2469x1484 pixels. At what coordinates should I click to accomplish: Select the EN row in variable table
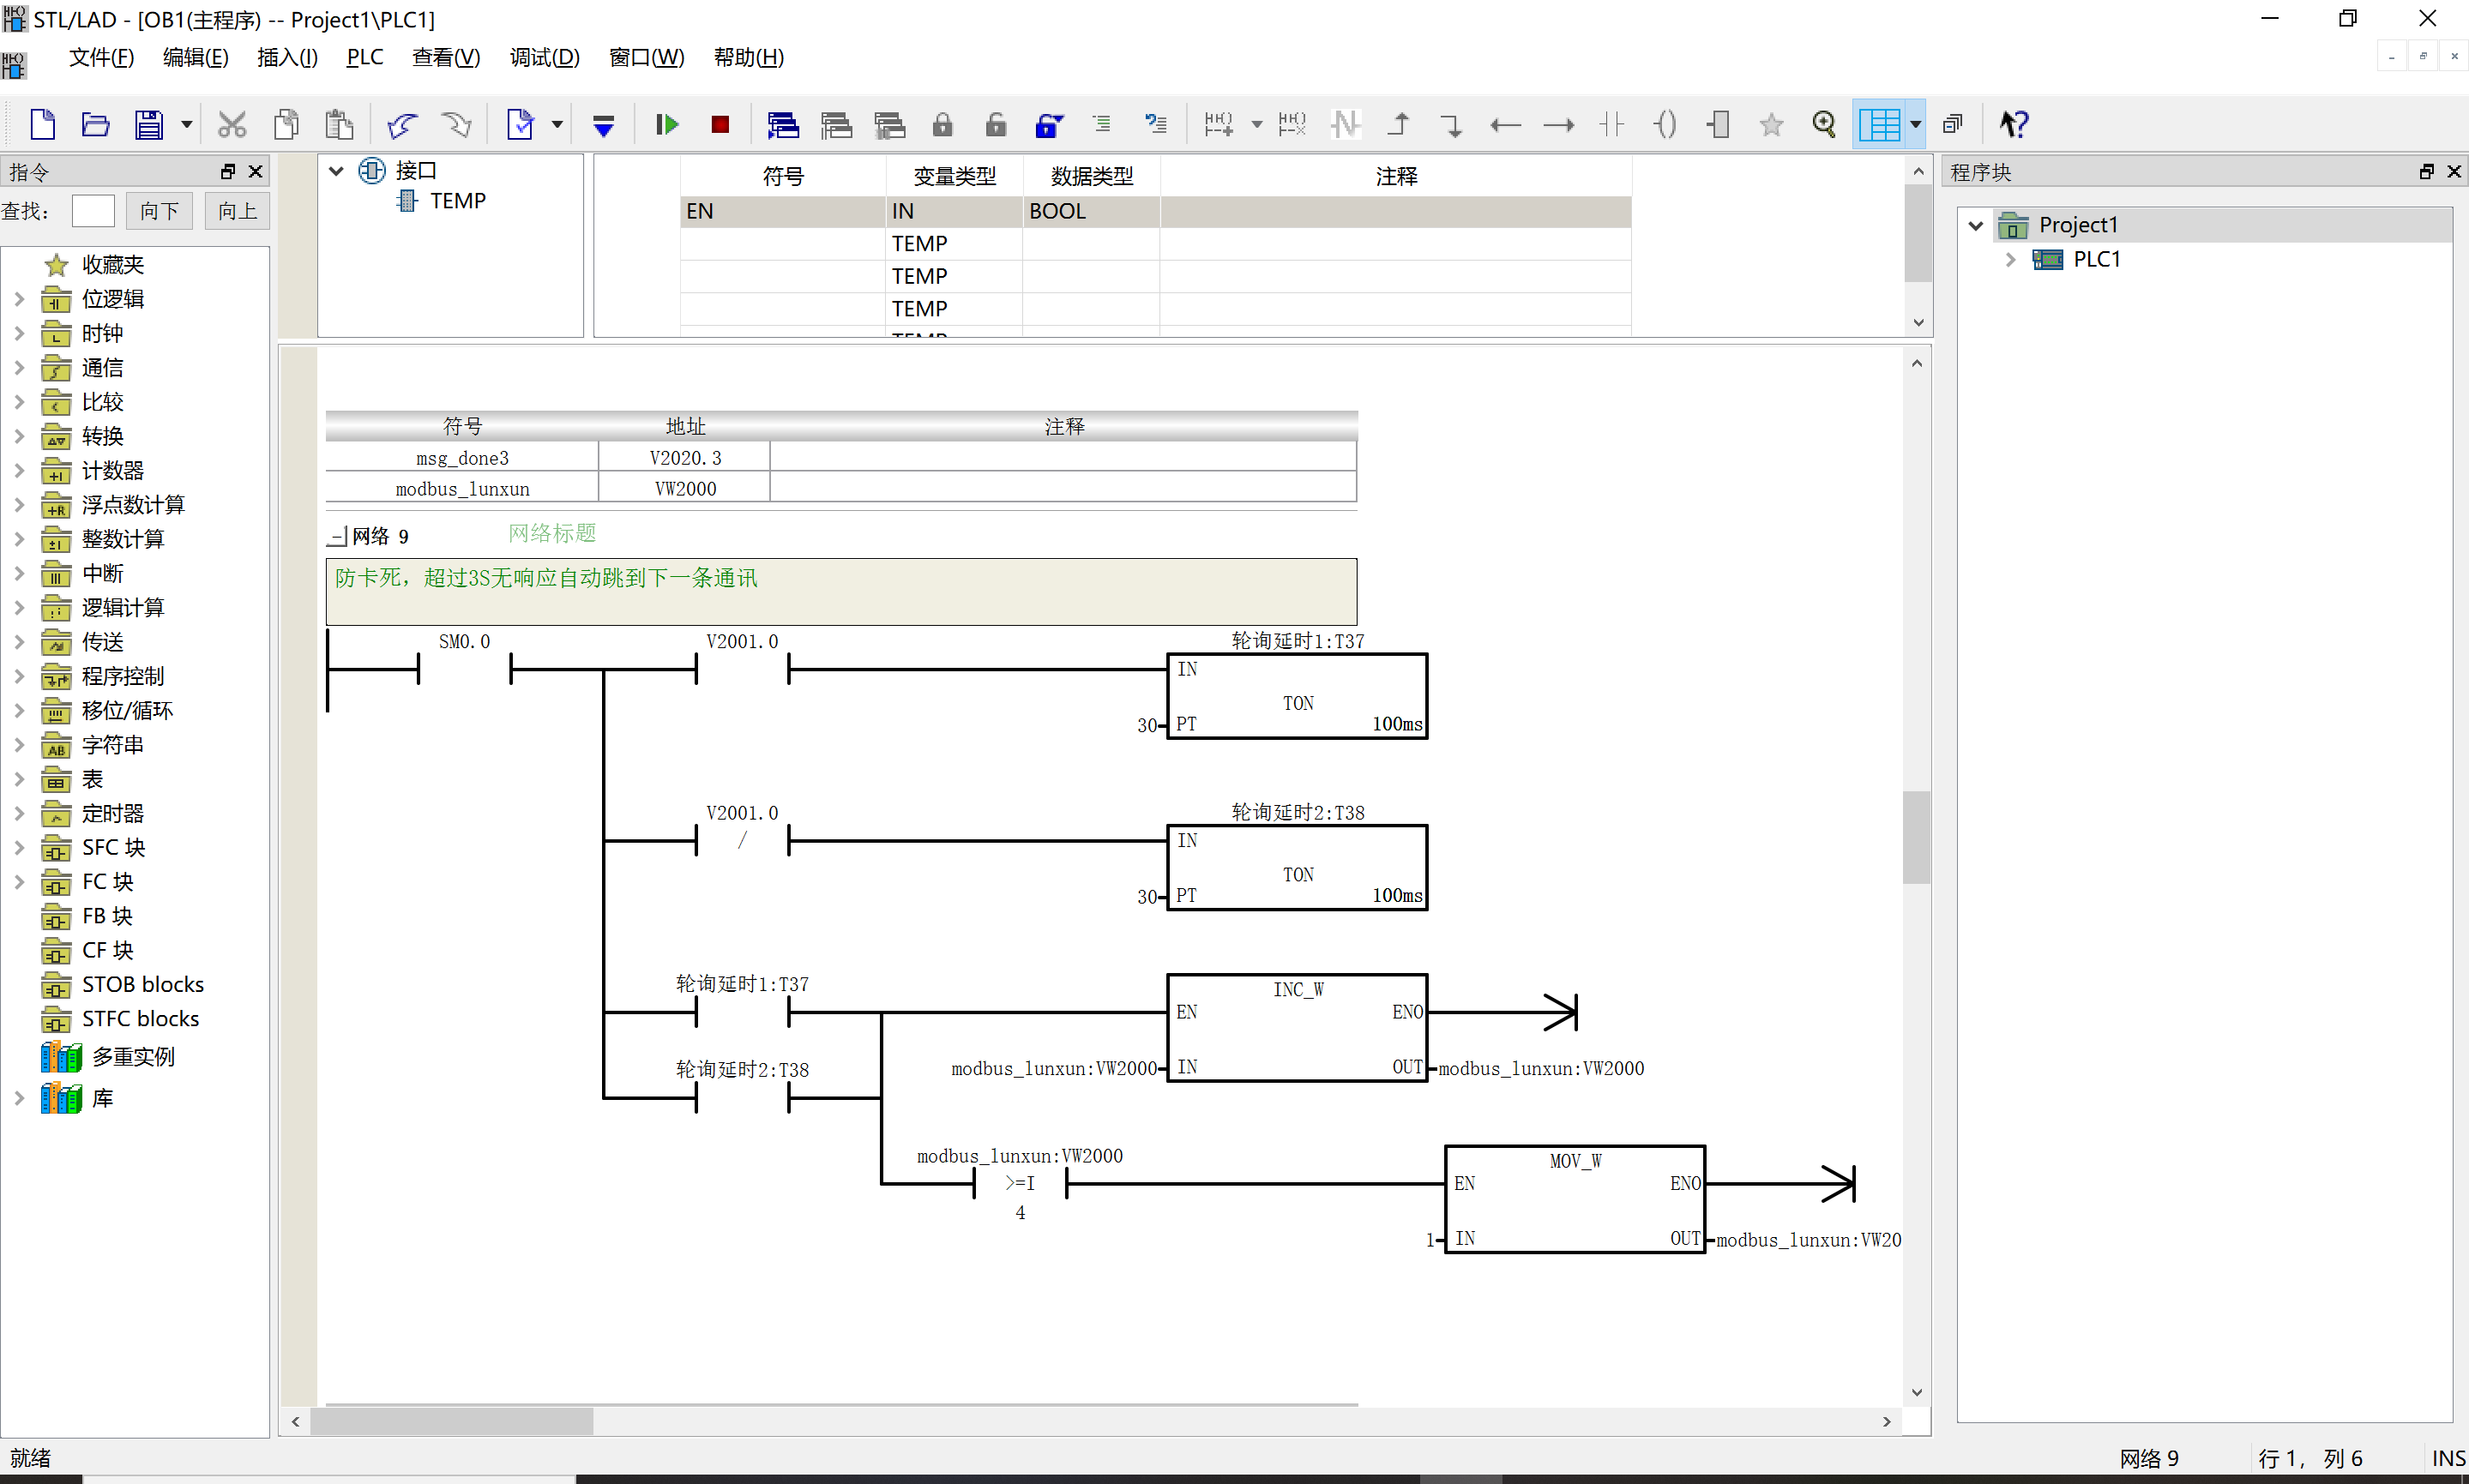click(x=1155, y=211)
